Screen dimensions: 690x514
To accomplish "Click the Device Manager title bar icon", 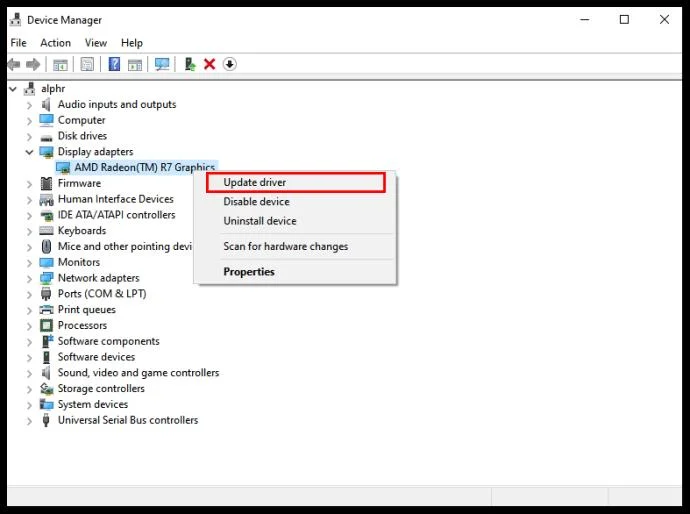I will (15, 20).
